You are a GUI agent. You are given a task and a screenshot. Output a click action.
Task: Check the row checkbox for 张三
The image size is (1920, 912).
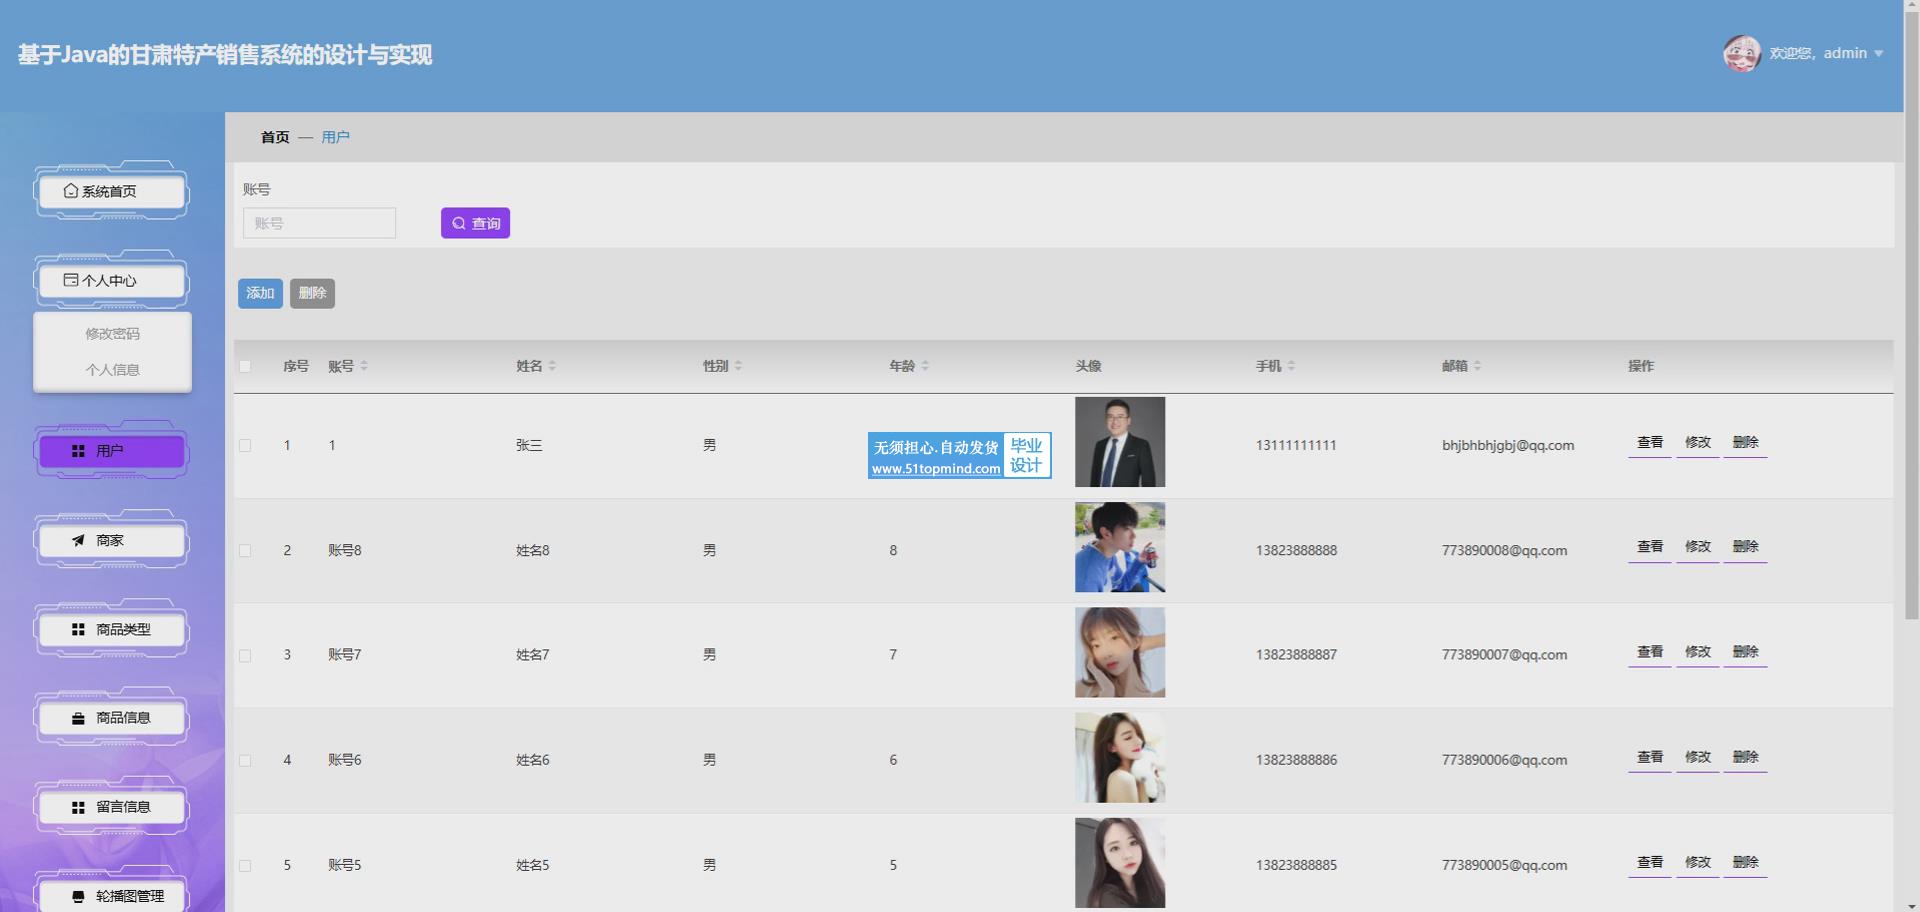pos(245,446)
